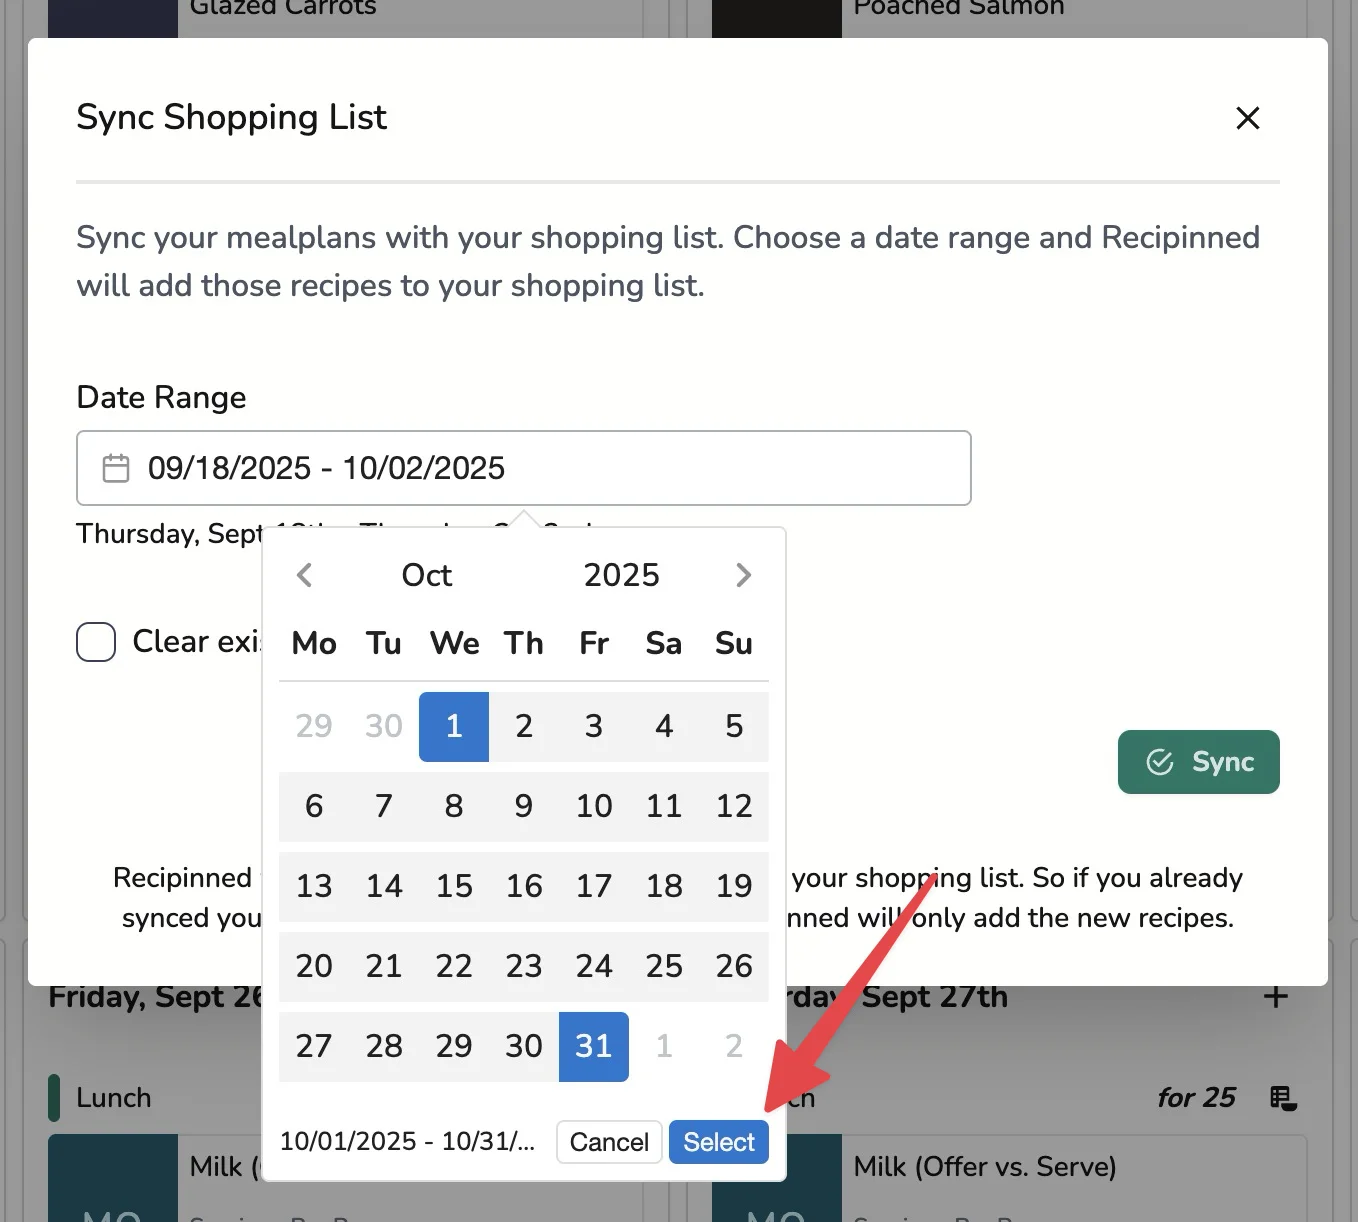1358x1222 pixels.
Task: Click Cancel in the date picker
Action: click(608, 1142)
